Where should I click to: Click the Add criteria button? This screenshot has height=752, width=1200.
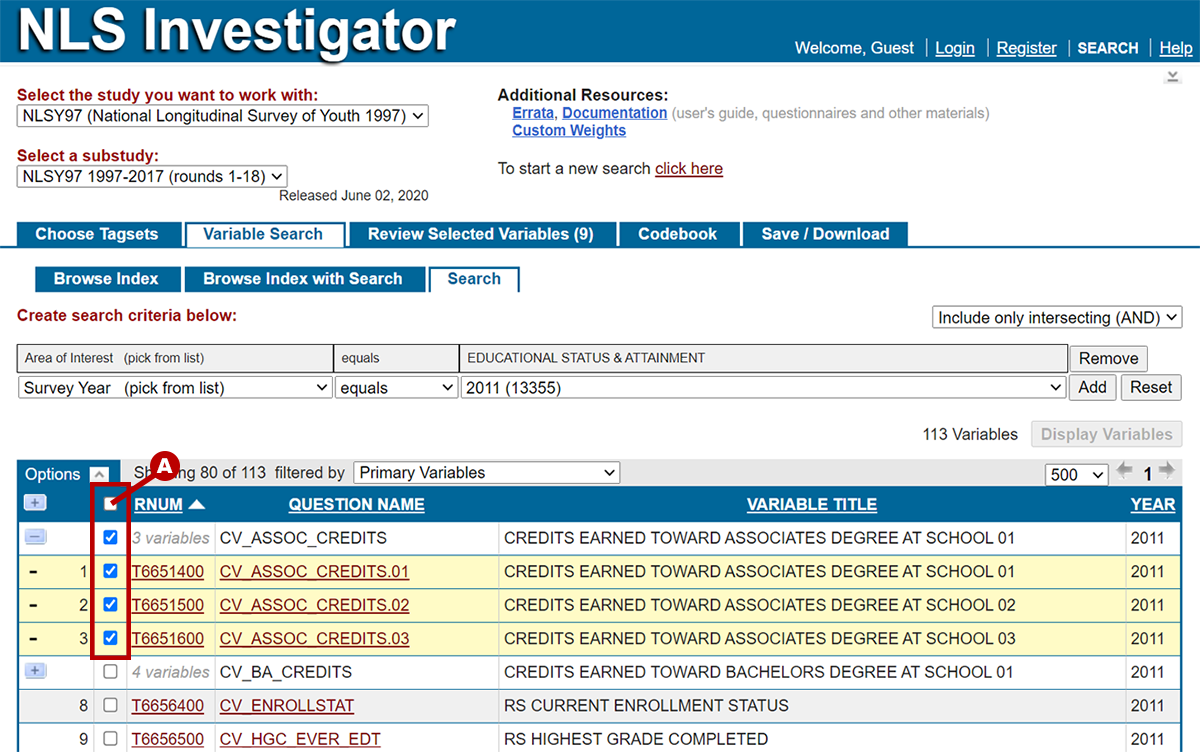point(1092,388)
